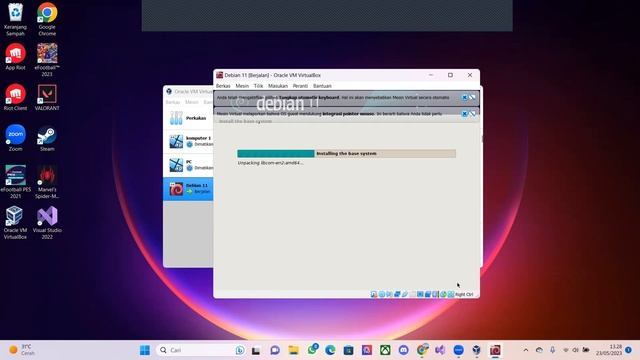Select eFootball 2023 desktop shortcut
Screen dimensions: 640x360
(x=47, y=60)
